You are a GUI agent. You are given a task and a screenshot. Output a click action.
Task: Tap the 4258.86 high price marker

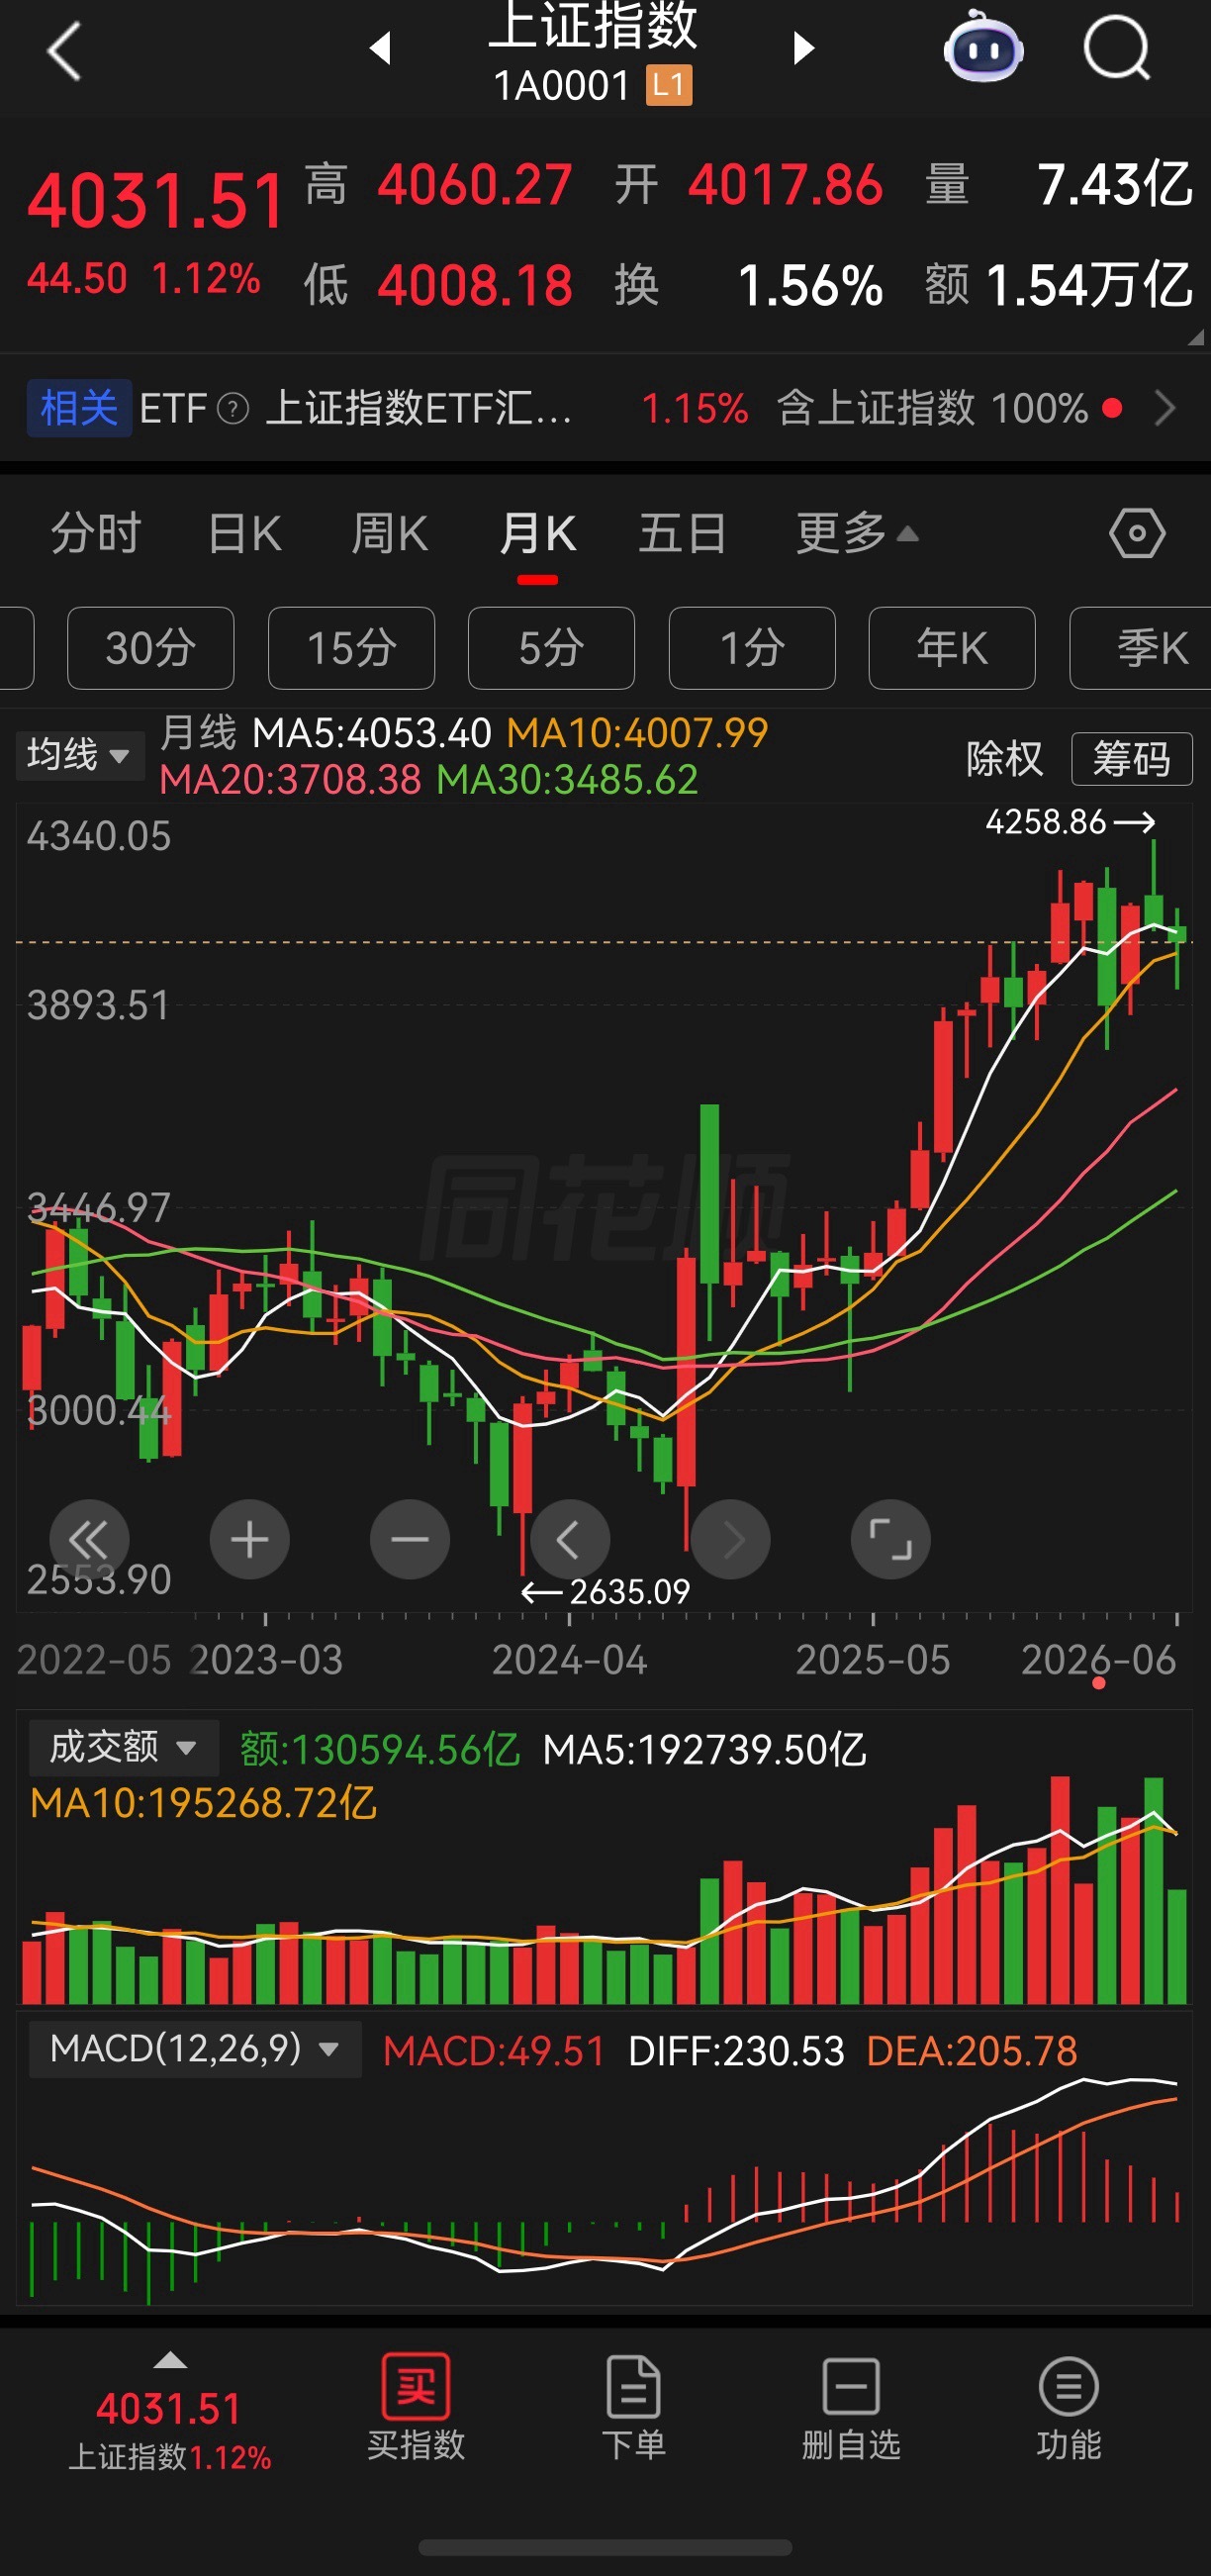pos(1070,822)
